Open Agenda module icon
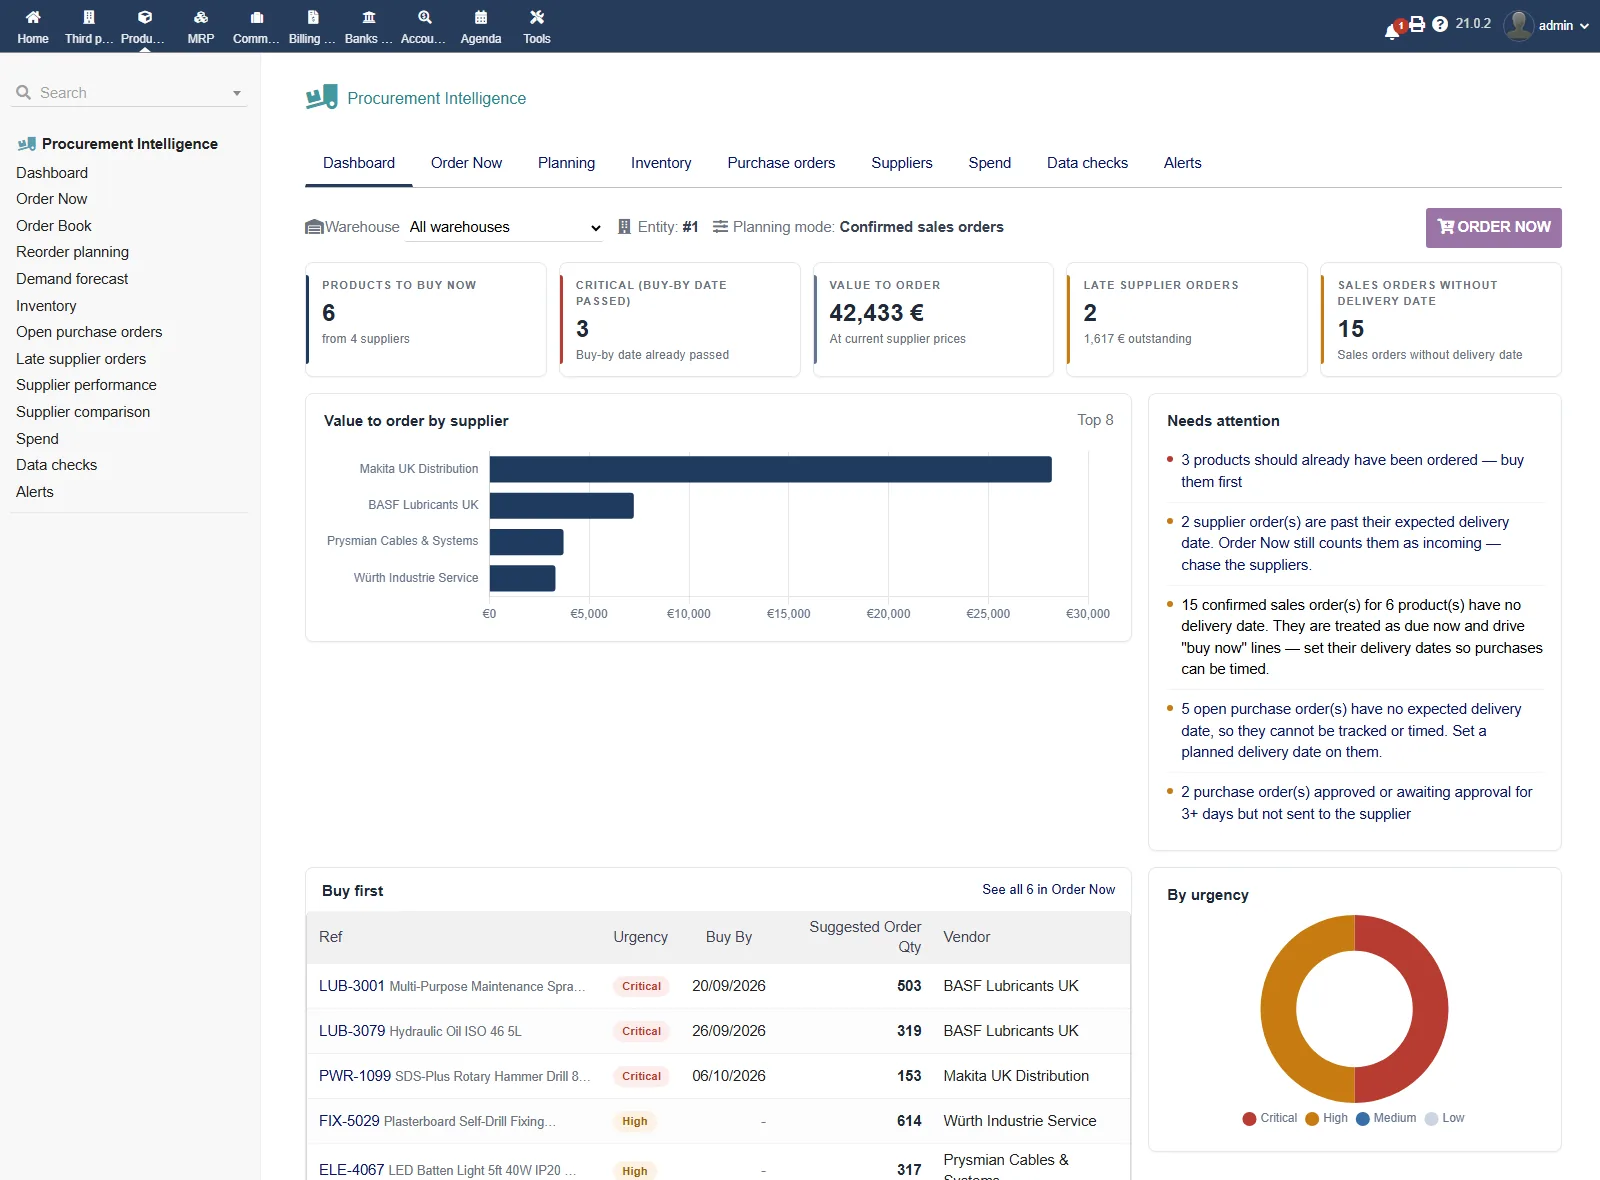Screen dimensions: 1600x1180 [481, 17]
